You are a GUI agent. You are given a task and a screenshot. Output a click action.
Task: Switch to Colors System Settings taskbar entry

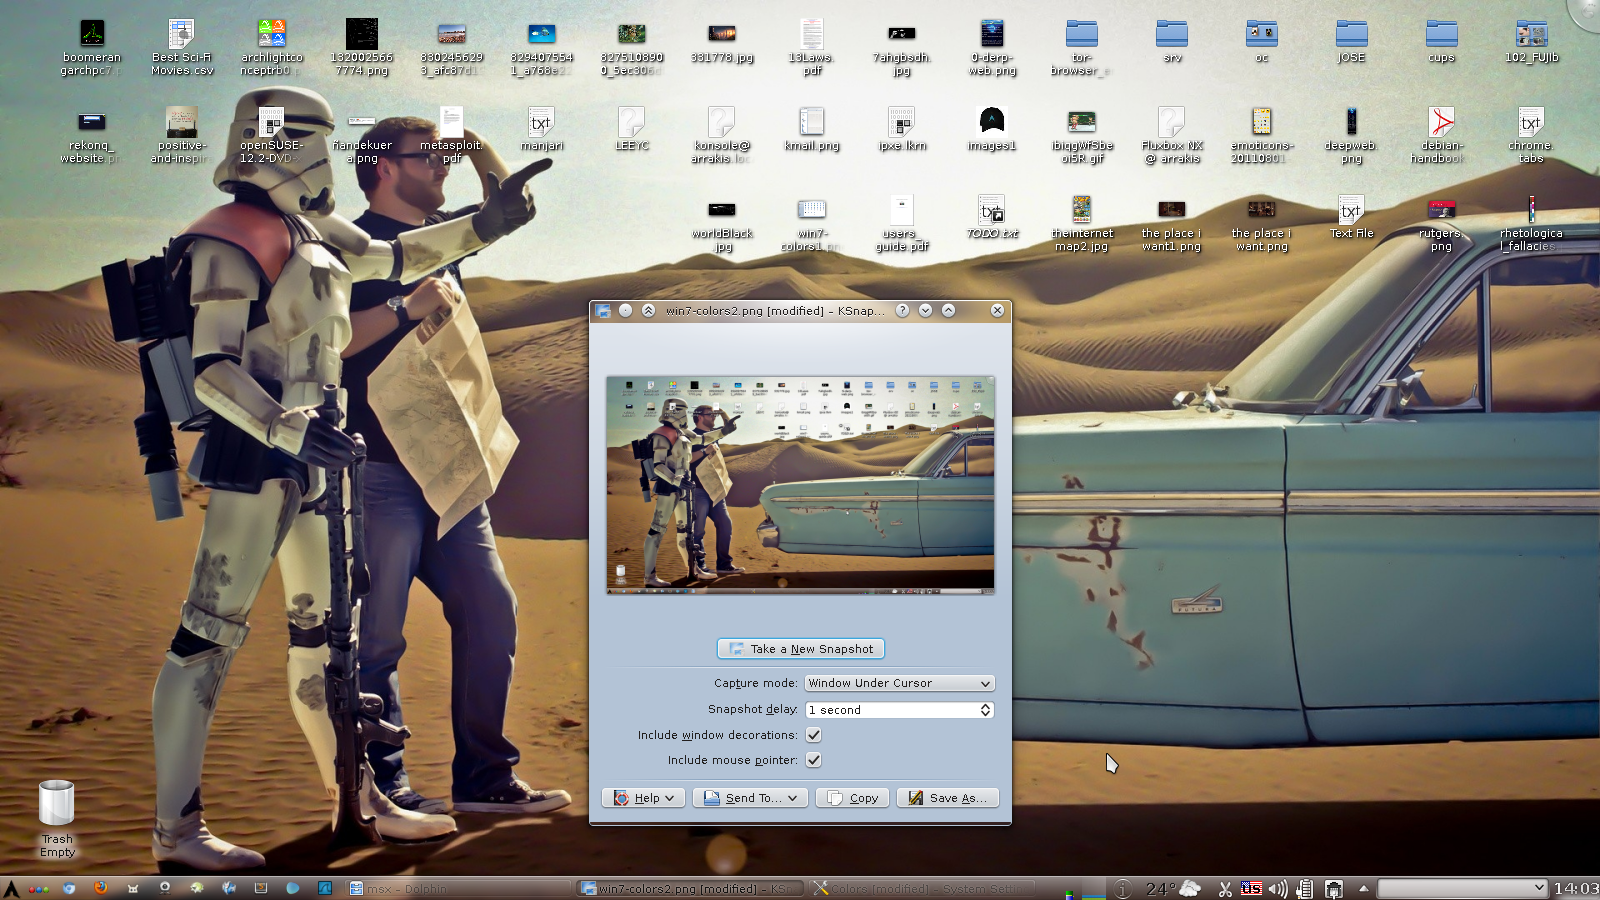(x=922, y=888)
